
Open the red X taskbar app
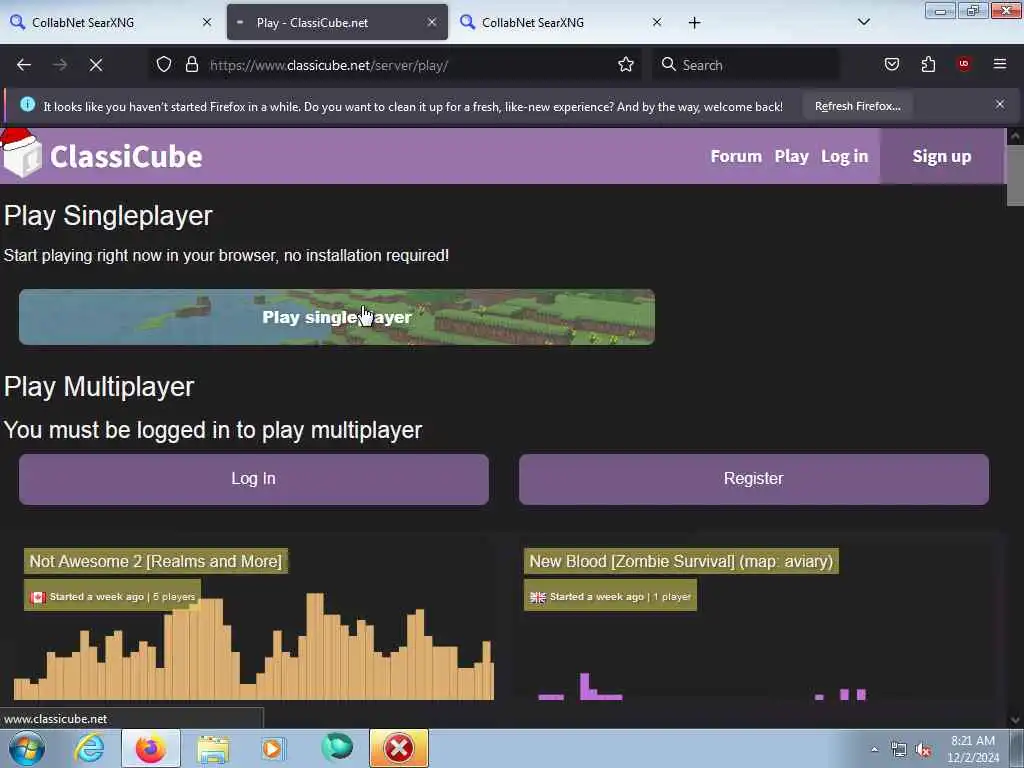399,748
